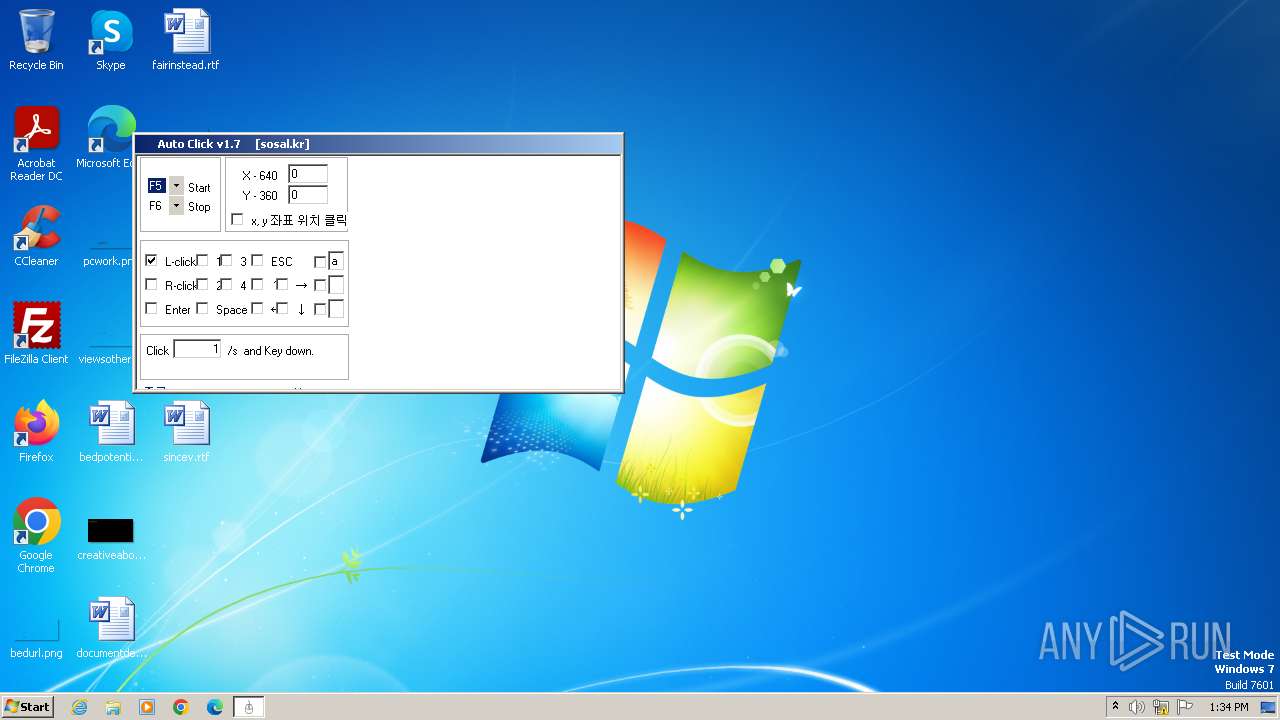Launch CCleaner from the desktop
This screenshot has width=1280, height=720.
click(36, 236)
